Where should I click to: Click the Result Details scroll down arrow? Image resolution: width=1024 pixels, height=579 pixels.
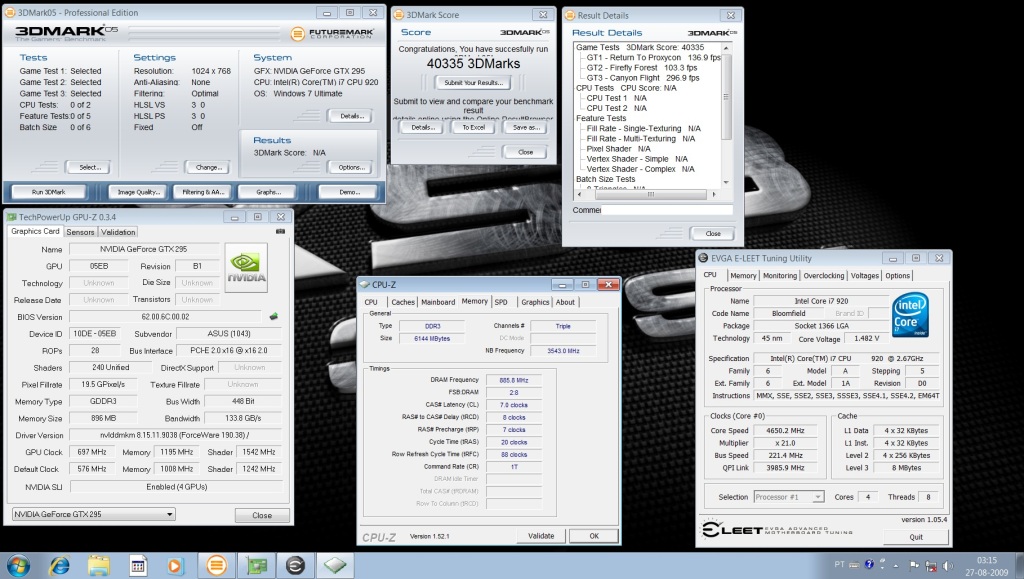726,183
